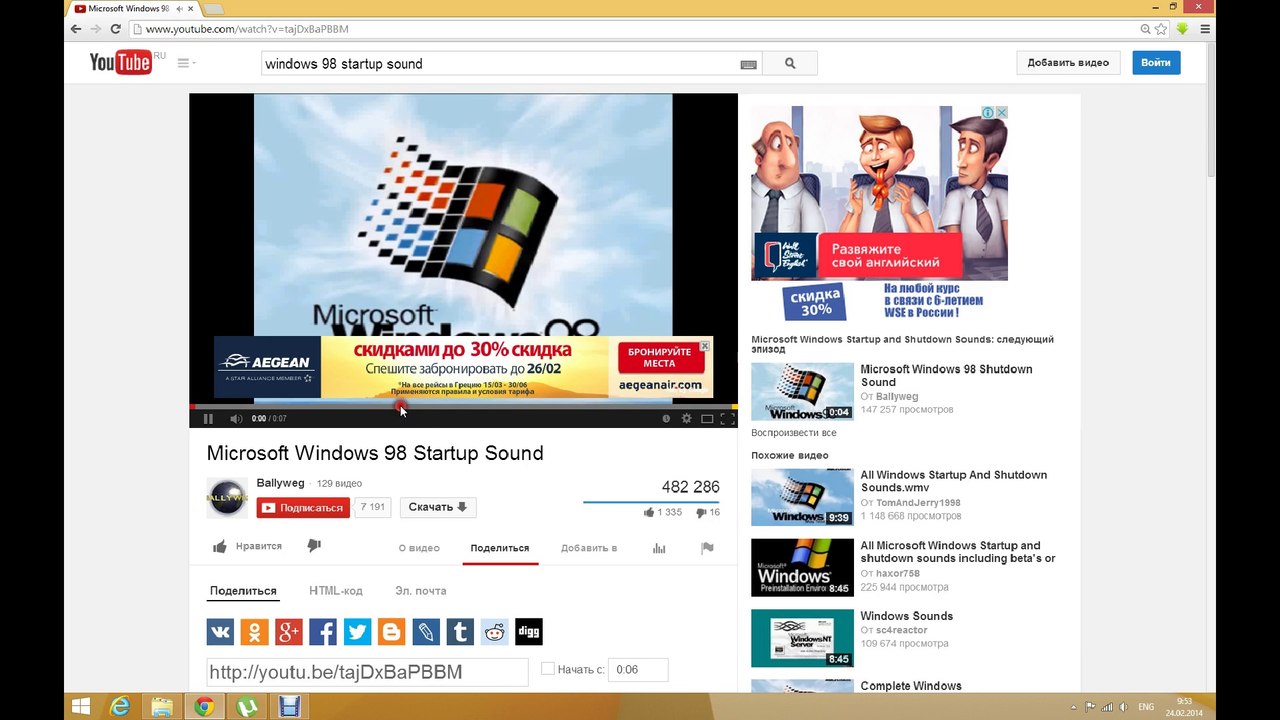The height and width of the screenshot is (720, 1280).
Task: Share video on Reddit icon
Action: 494,631
